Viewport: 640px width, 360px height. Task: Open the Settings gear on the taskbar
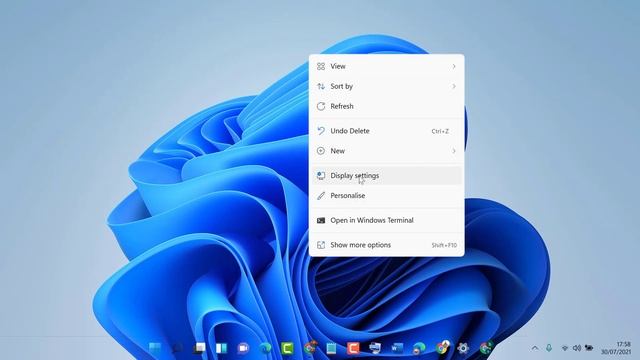[x=463, y=348]
